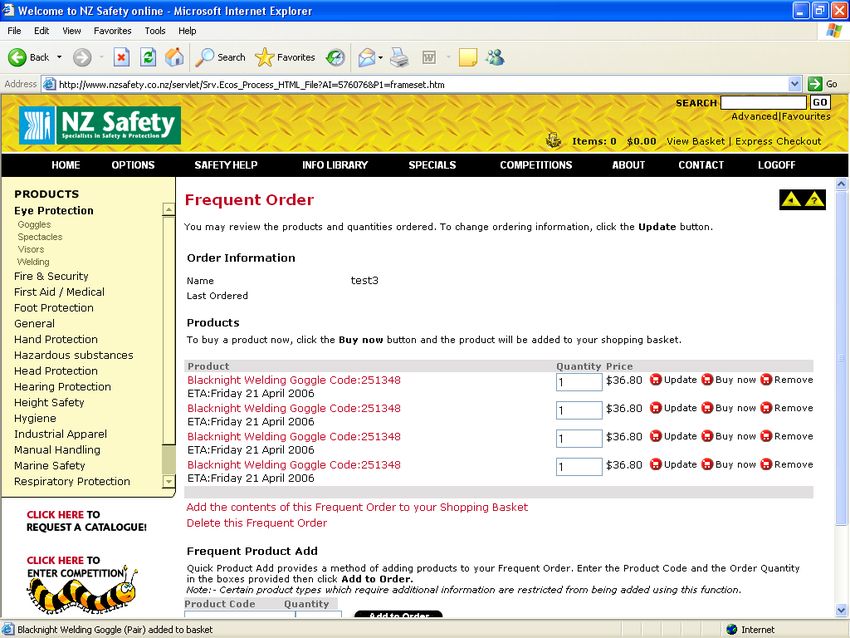The width and height of the screenshot is (850, 638).
Task: Open the File menu
Action: tap(14, 31)
